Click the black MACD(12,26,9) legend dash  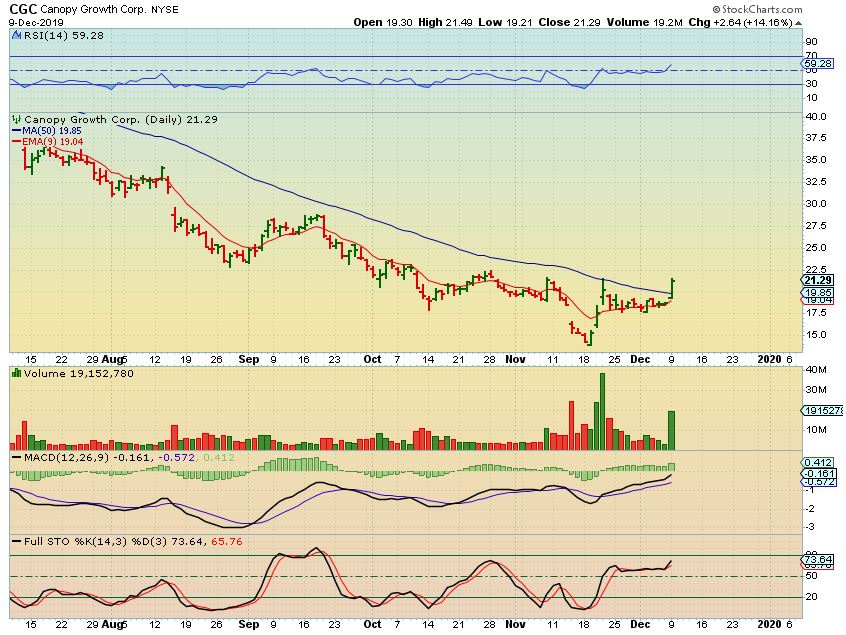[x=16, y=458]
